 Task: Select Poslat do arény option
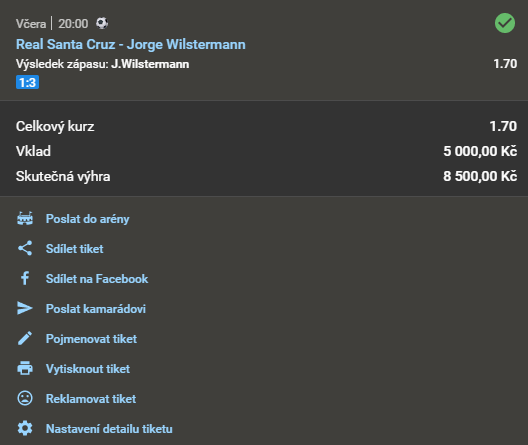click(x=88, y=219)
